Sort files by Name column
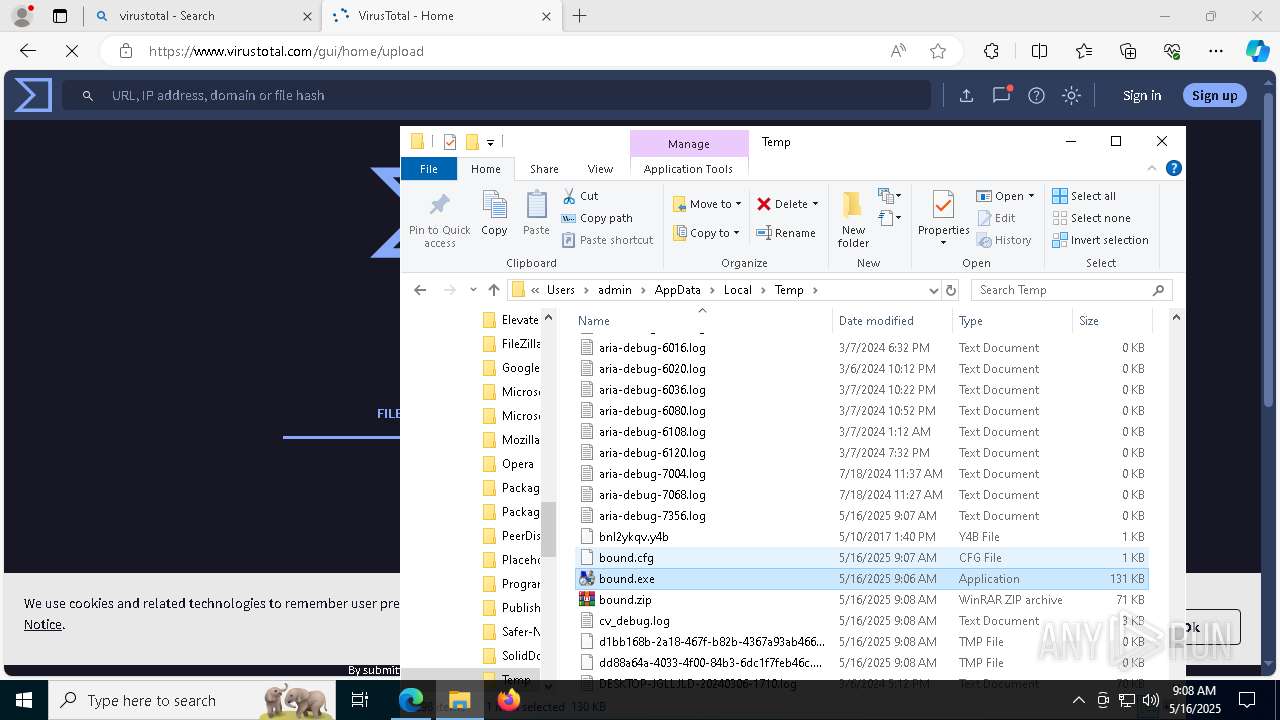1280x720 pixels. click(x=703, y=321)
